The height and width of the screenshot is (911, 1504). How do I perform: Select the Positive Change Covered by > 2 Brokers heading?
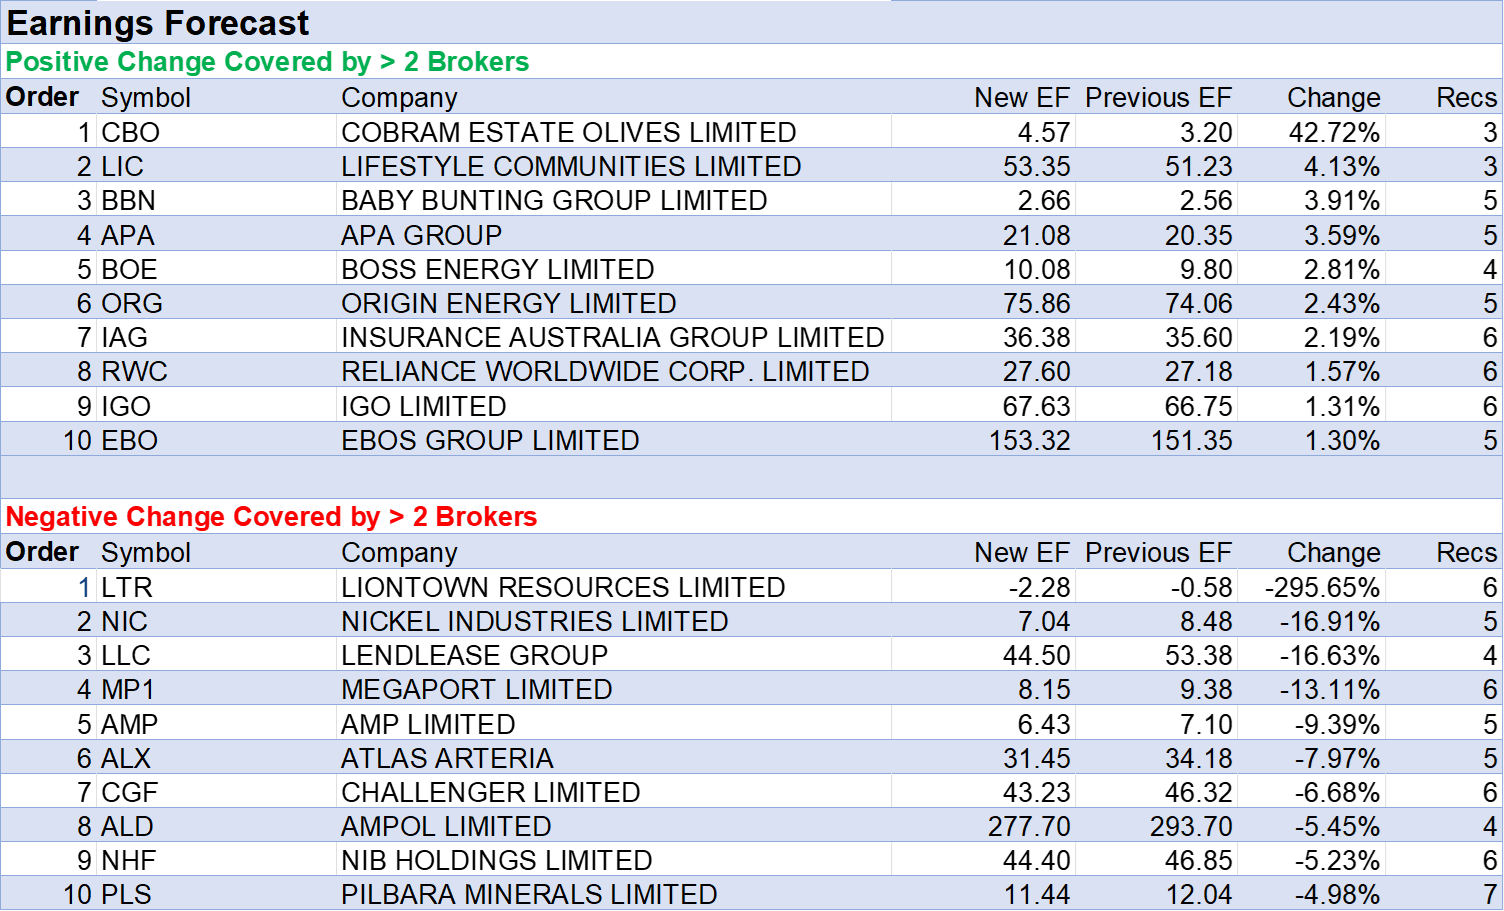pyautogui.click(x=267, y=62)
